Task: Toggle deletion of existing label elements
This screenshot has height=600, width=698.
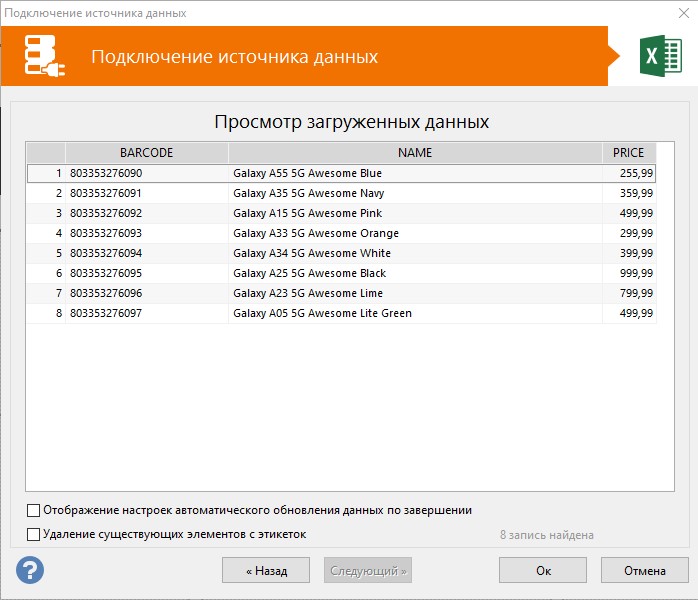Action: coord(34,534)
